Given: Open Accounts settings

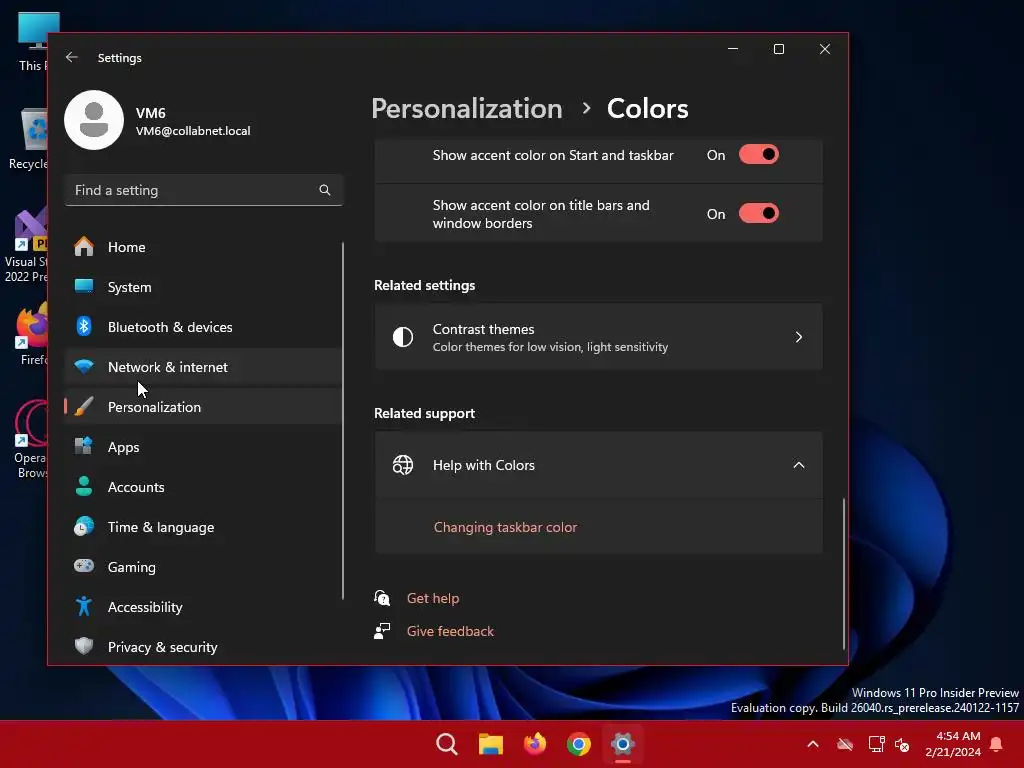Looking at the screenshot, I should click(204, 487).
